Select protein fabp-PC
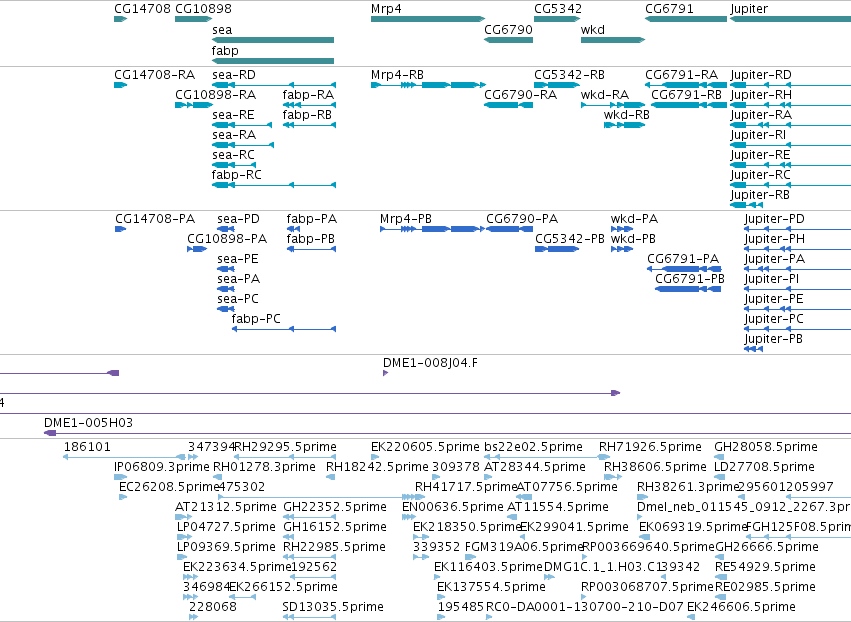This screenshot has height=622, width=851. pos(284,329)
